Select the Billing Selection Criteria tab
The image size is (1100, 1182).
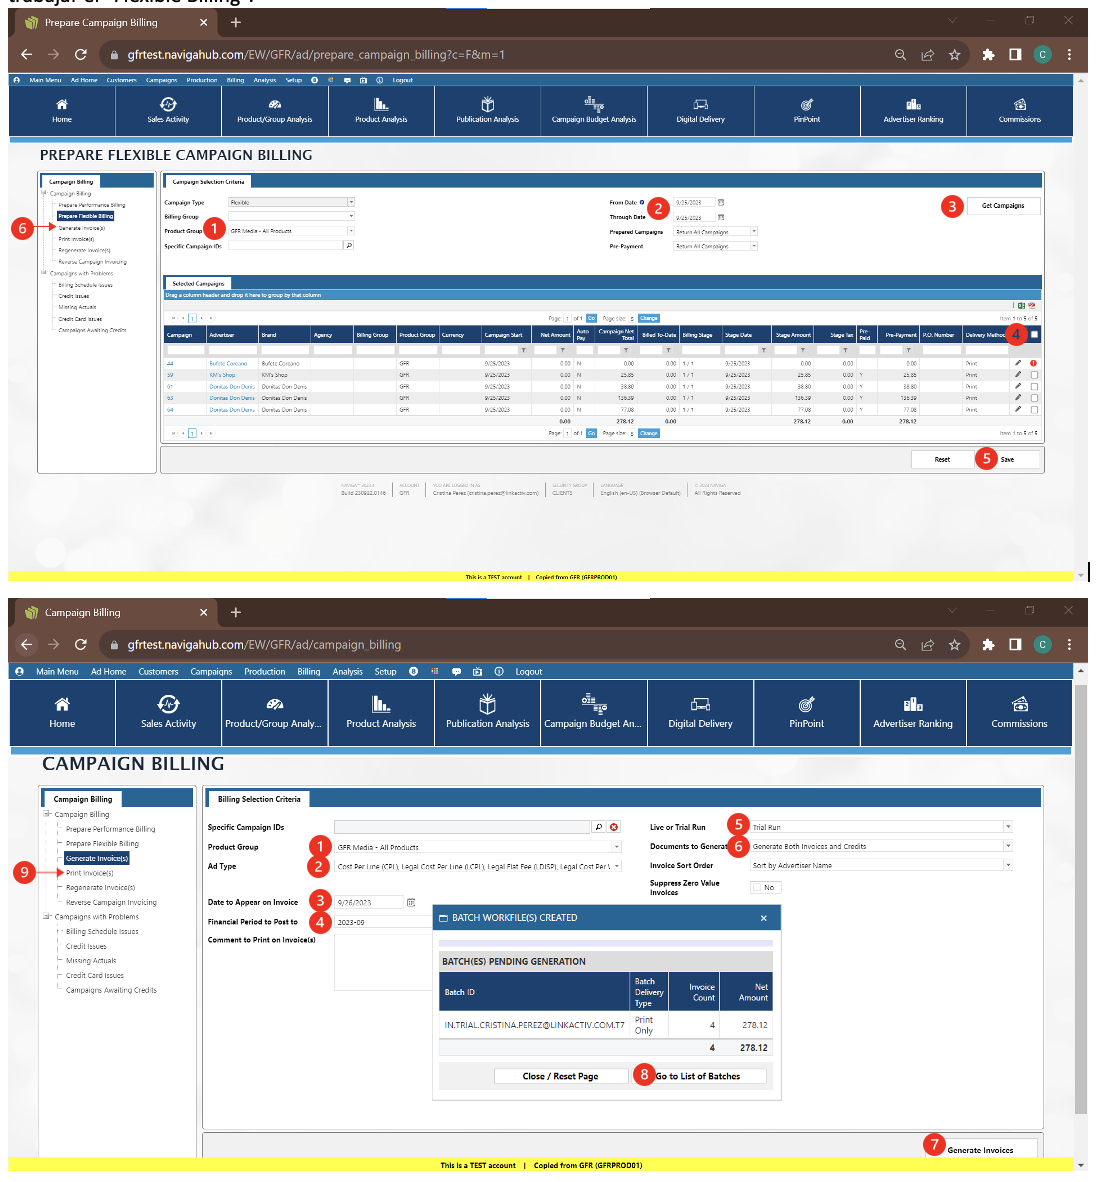(259, 799)
